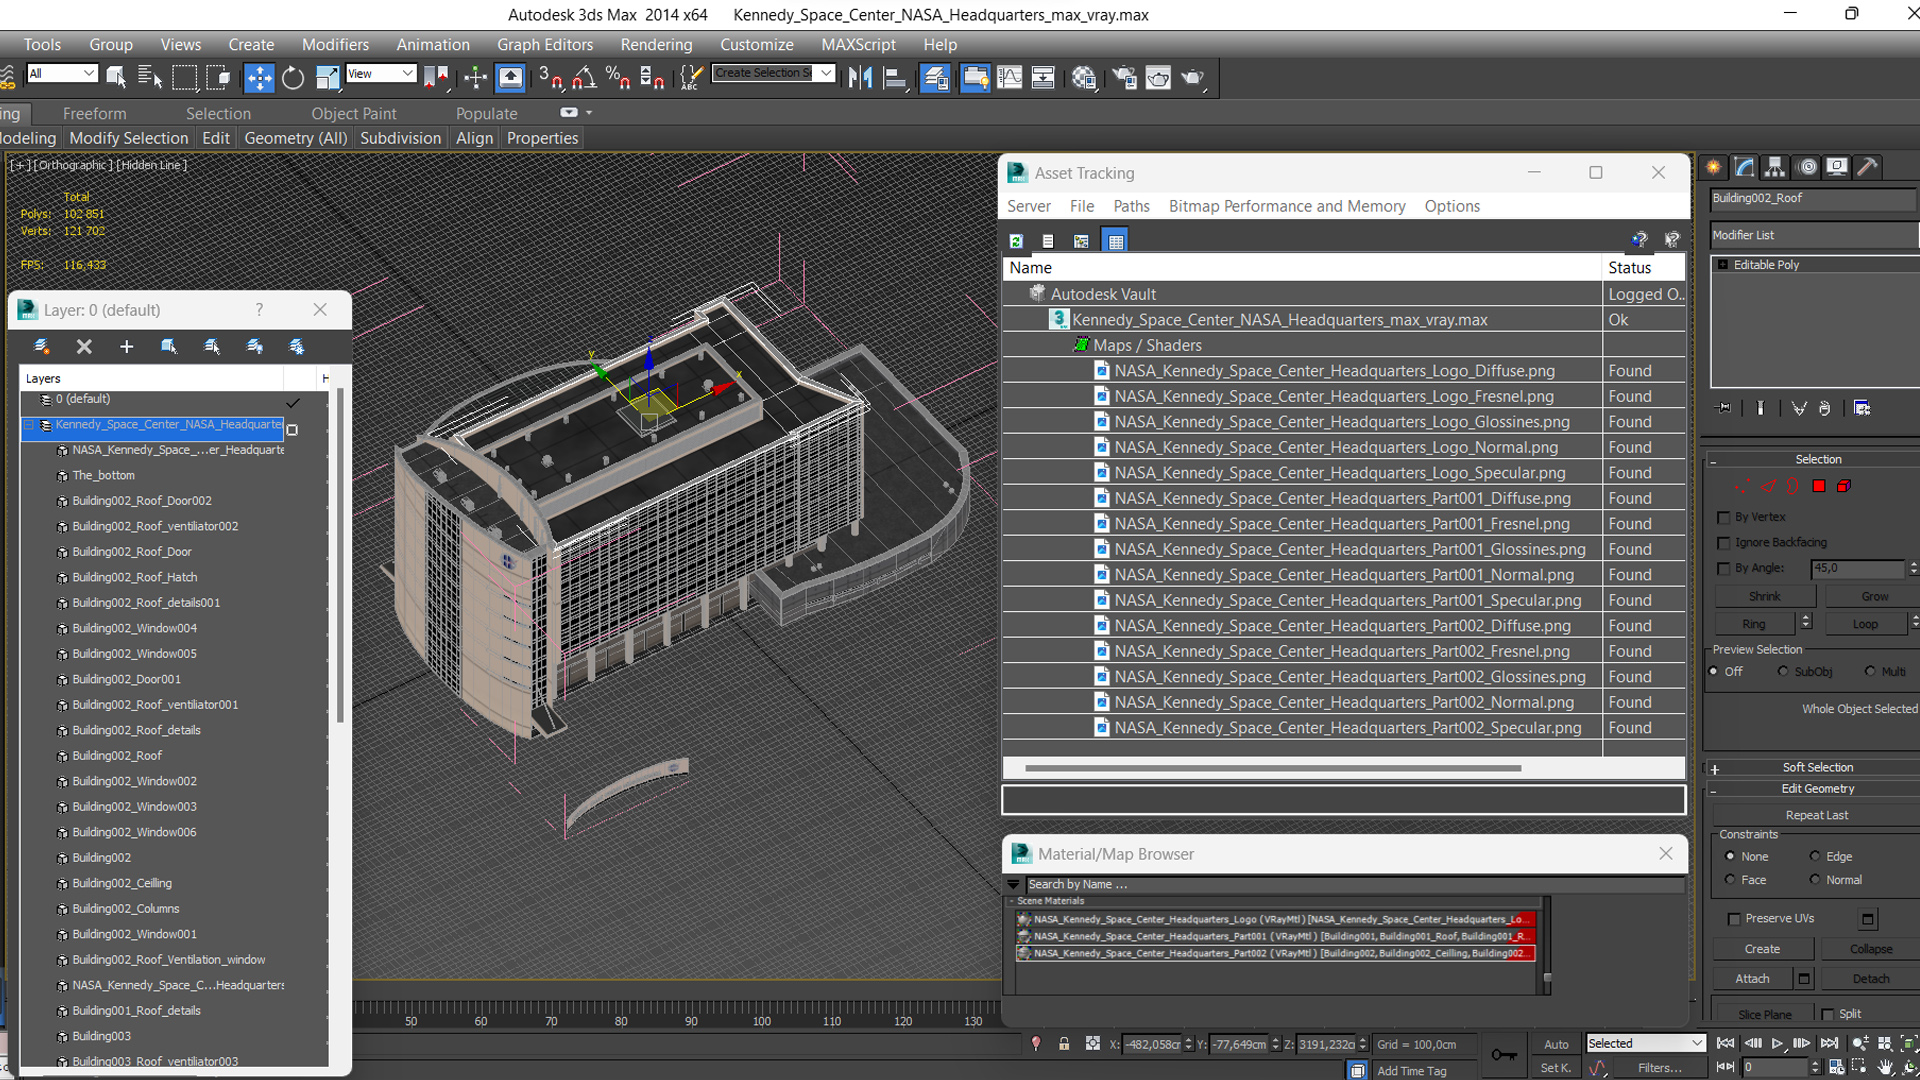Screen dimensions: 1920x1080
Task: Select the Edge constraint radio button
Action: [1815, 856]
